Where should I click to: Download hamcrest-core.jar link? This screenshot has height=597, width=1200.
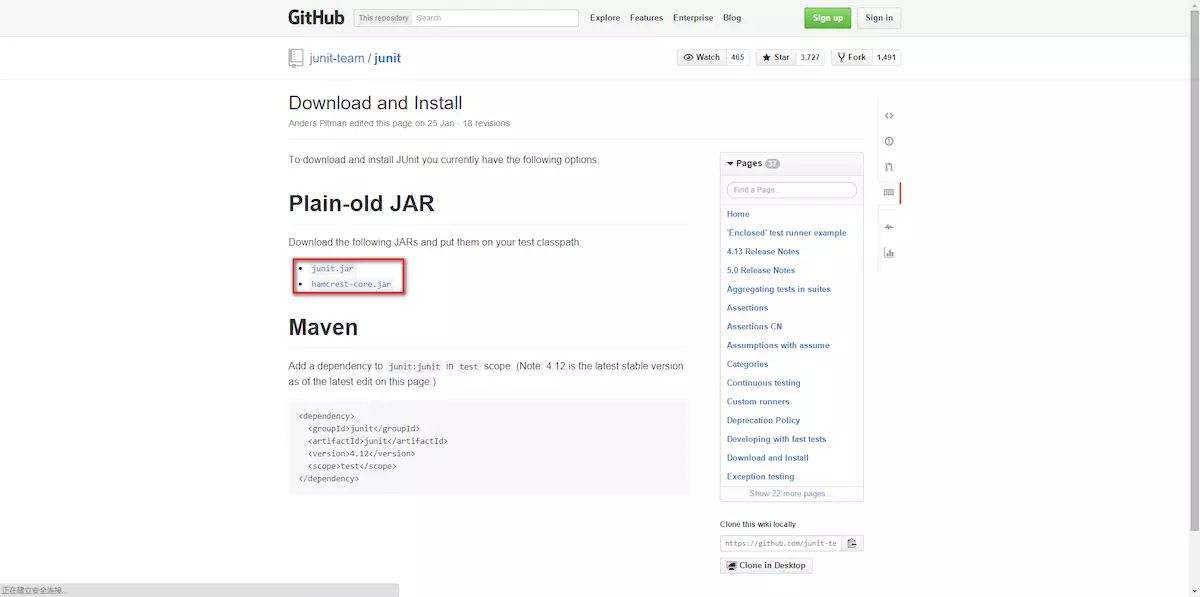pos(351,285)
